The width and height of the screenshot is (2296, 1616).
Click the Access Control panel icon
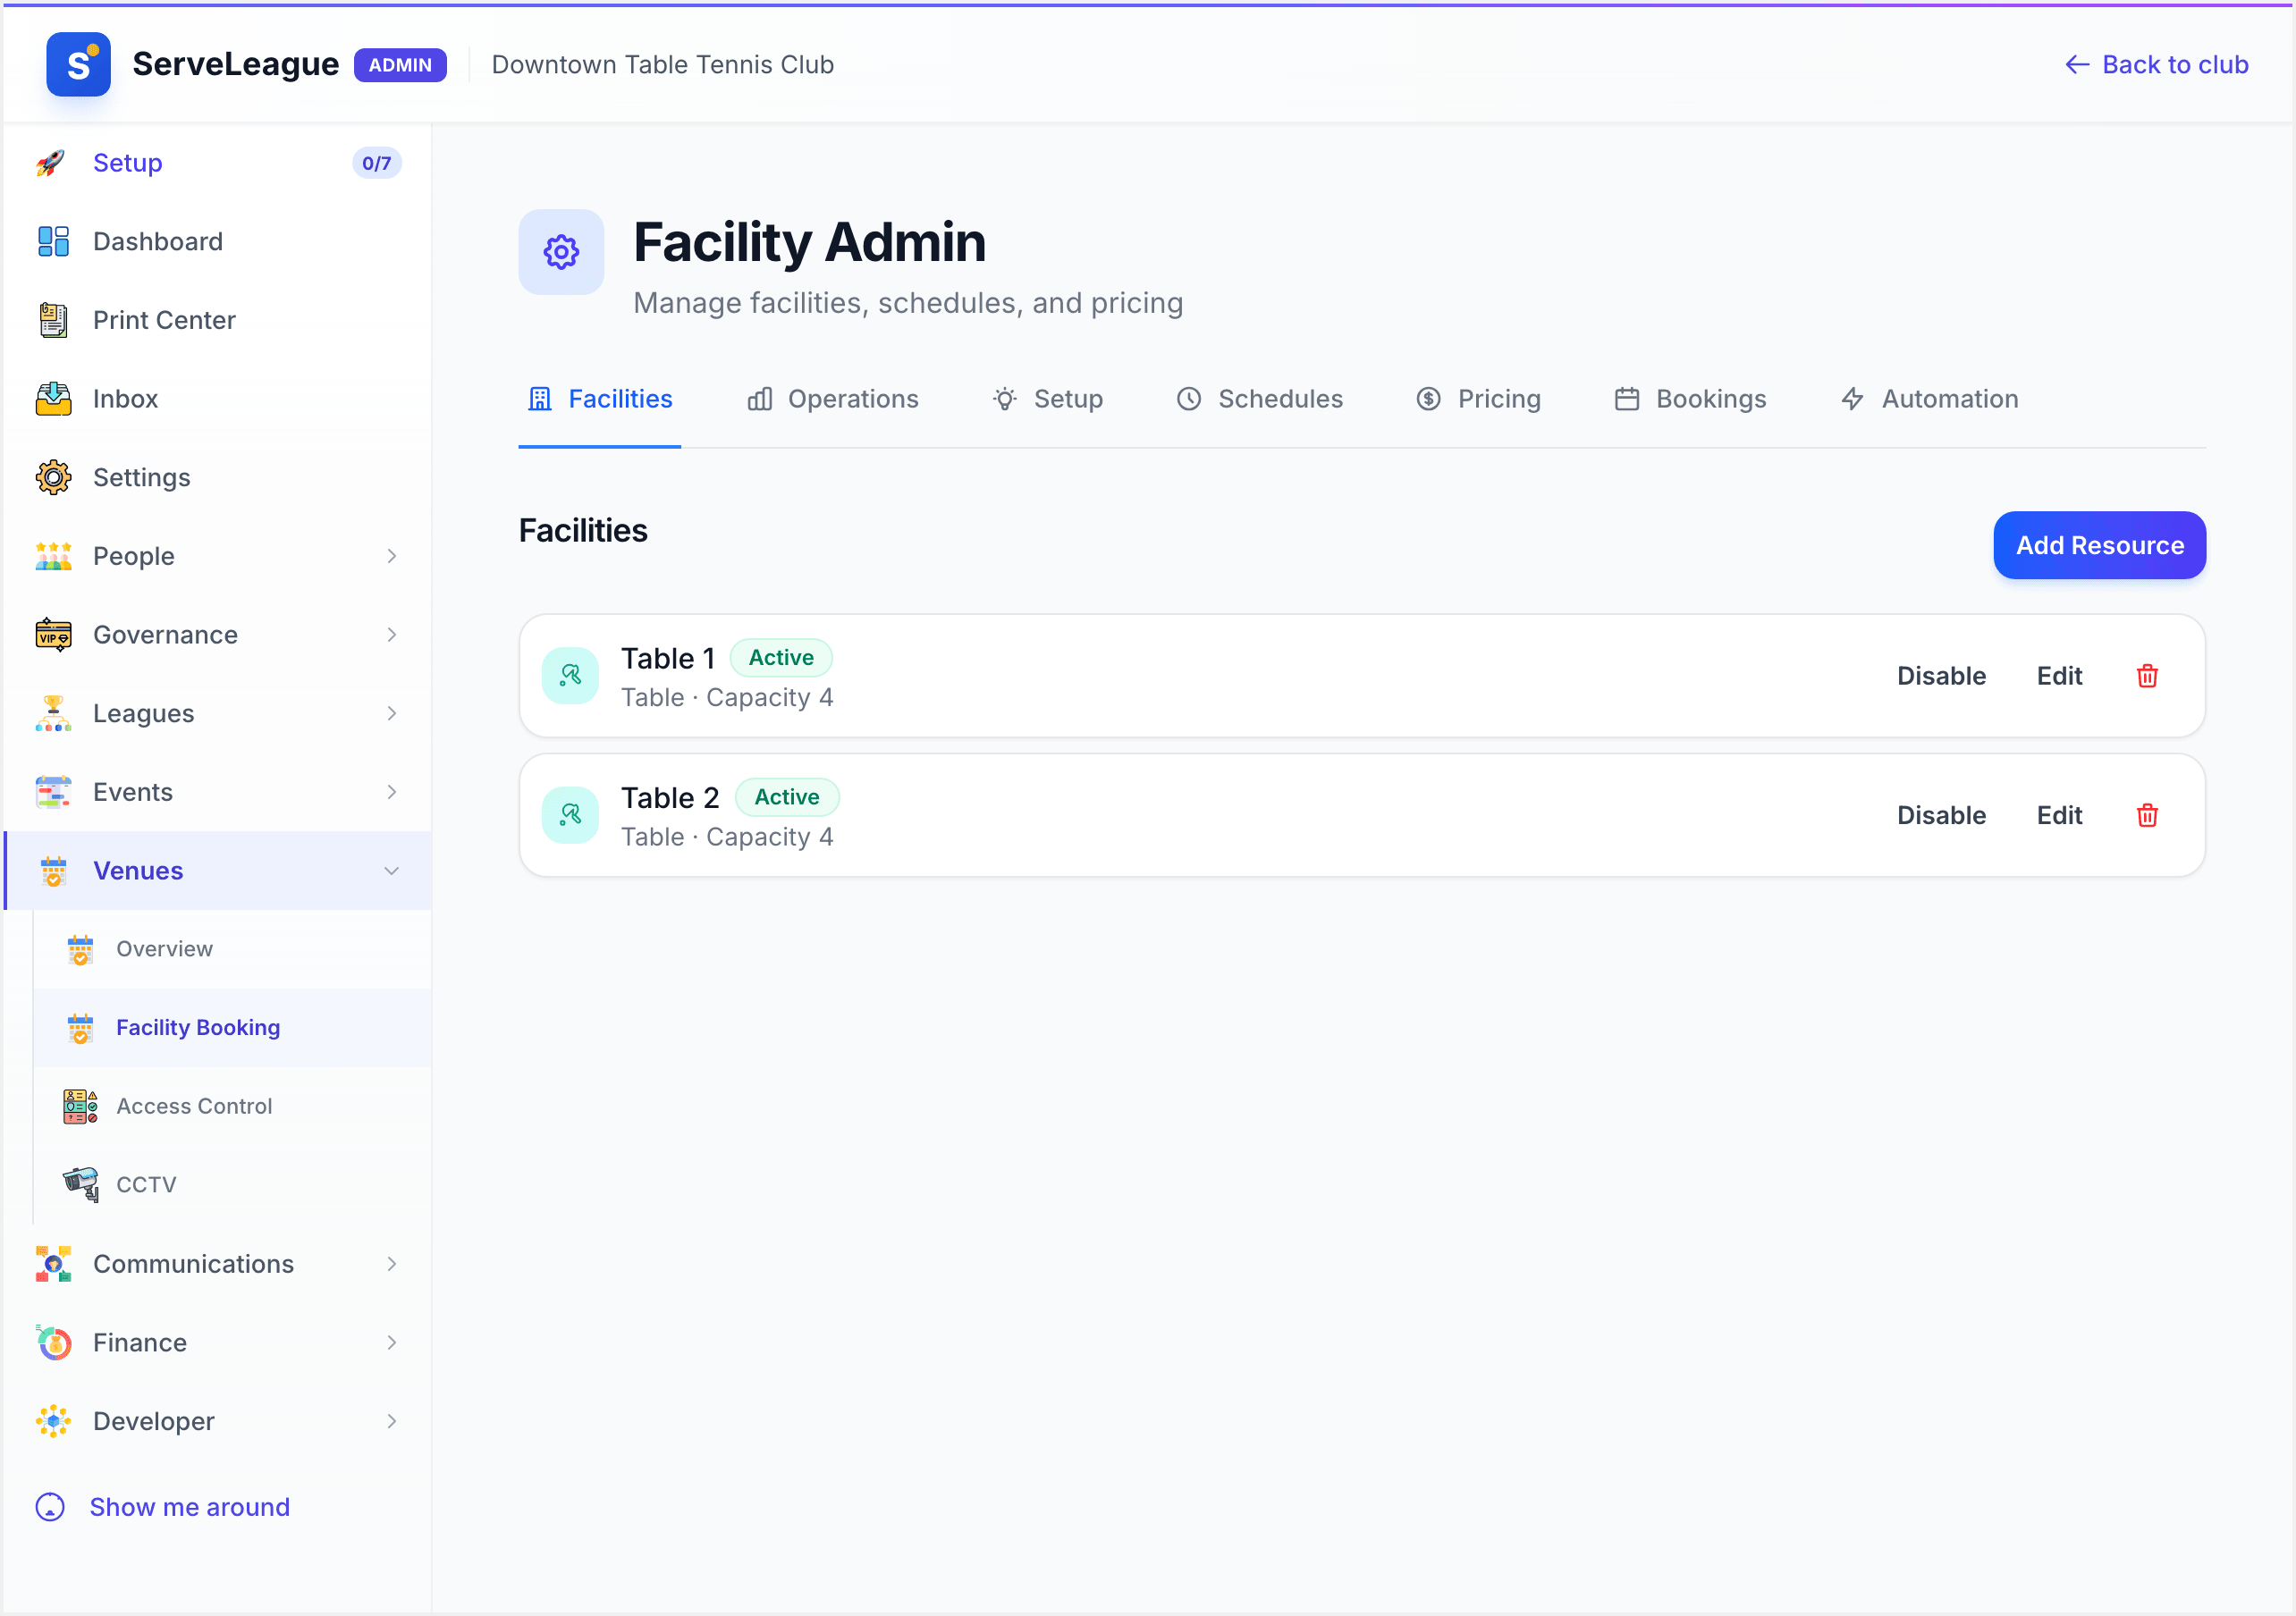80,1107
